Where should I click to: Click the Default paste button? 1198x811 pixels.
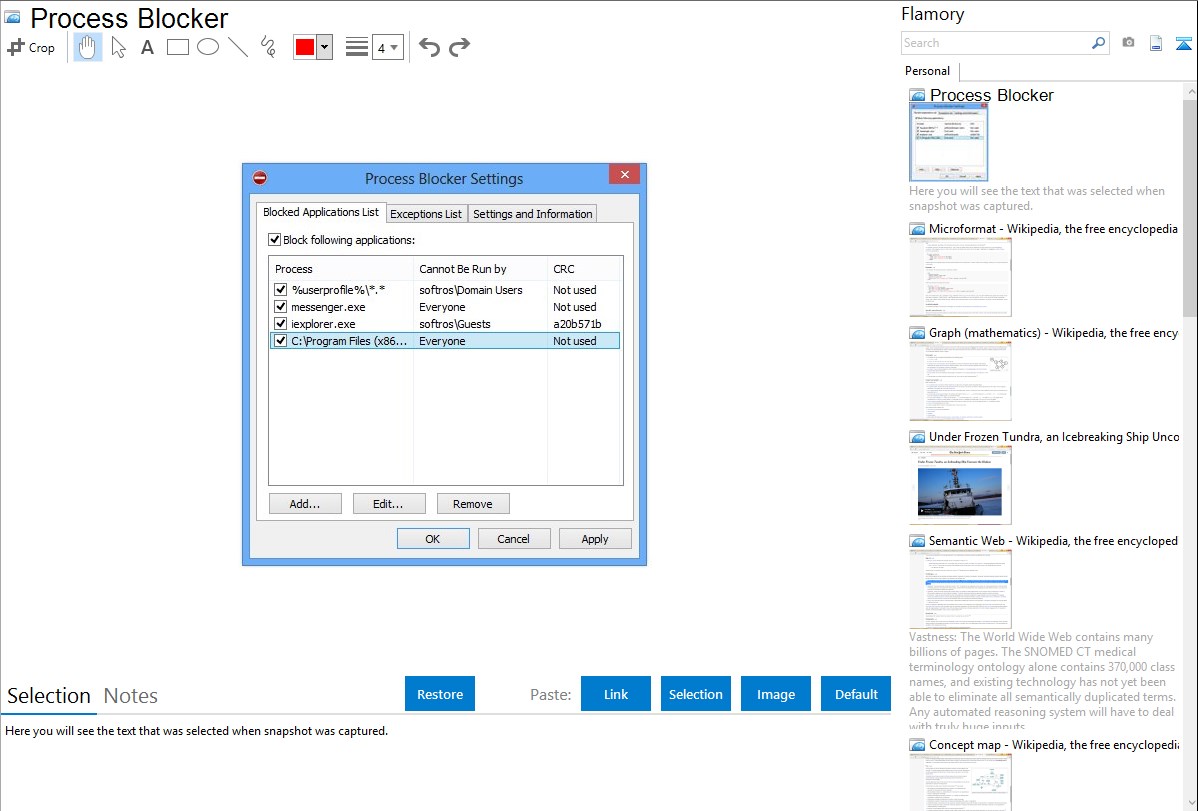[856, 694]
